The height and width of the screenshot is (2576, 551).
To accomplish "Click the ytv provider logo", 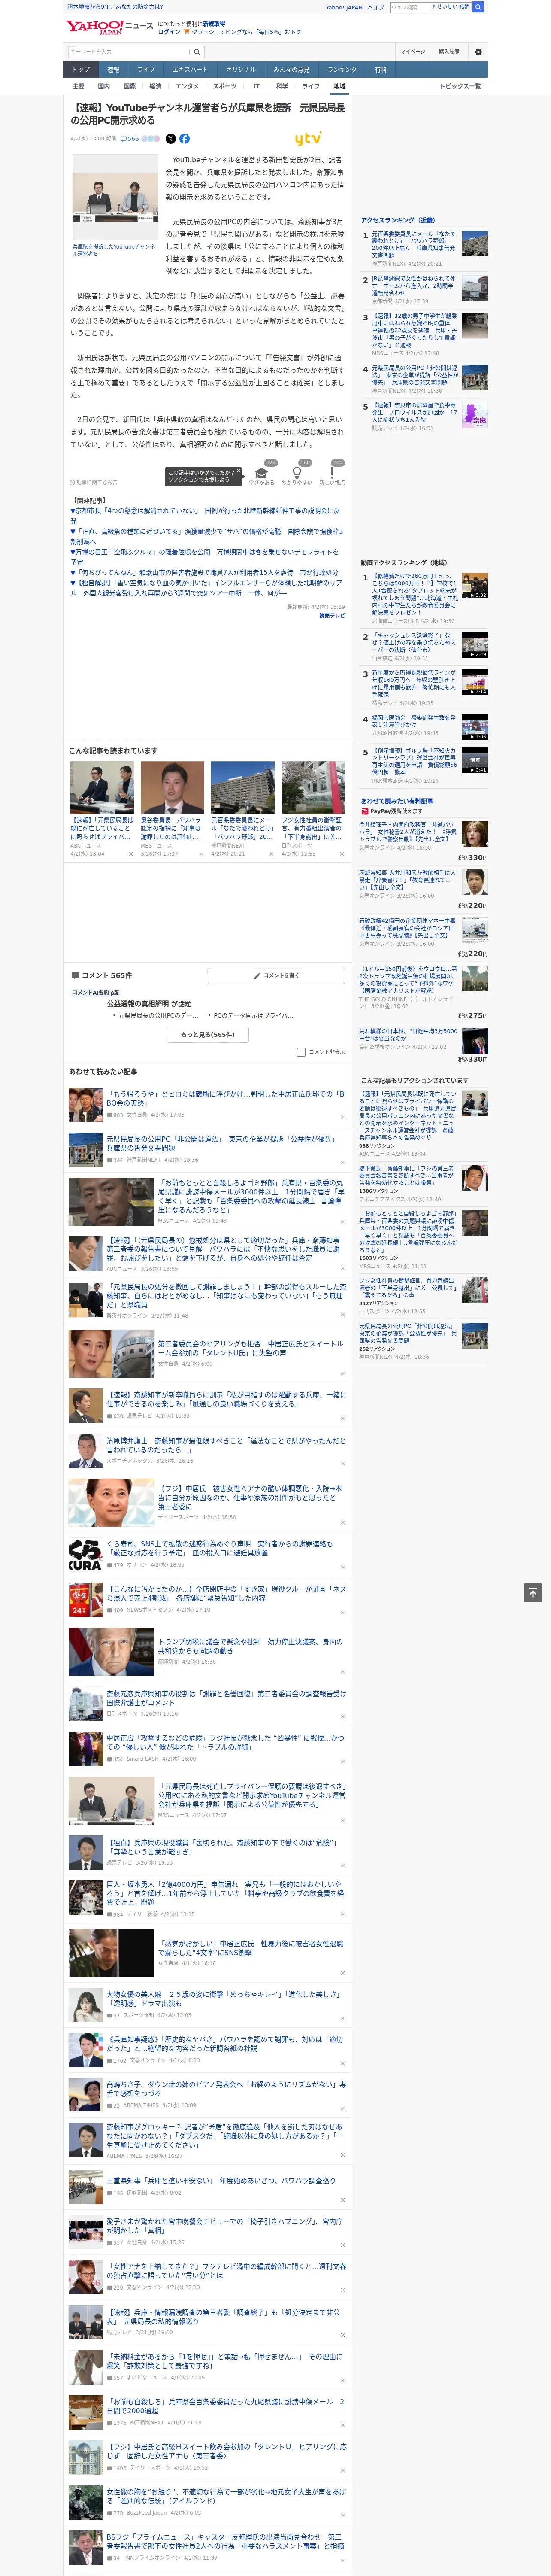I will [x=308, y=139].
